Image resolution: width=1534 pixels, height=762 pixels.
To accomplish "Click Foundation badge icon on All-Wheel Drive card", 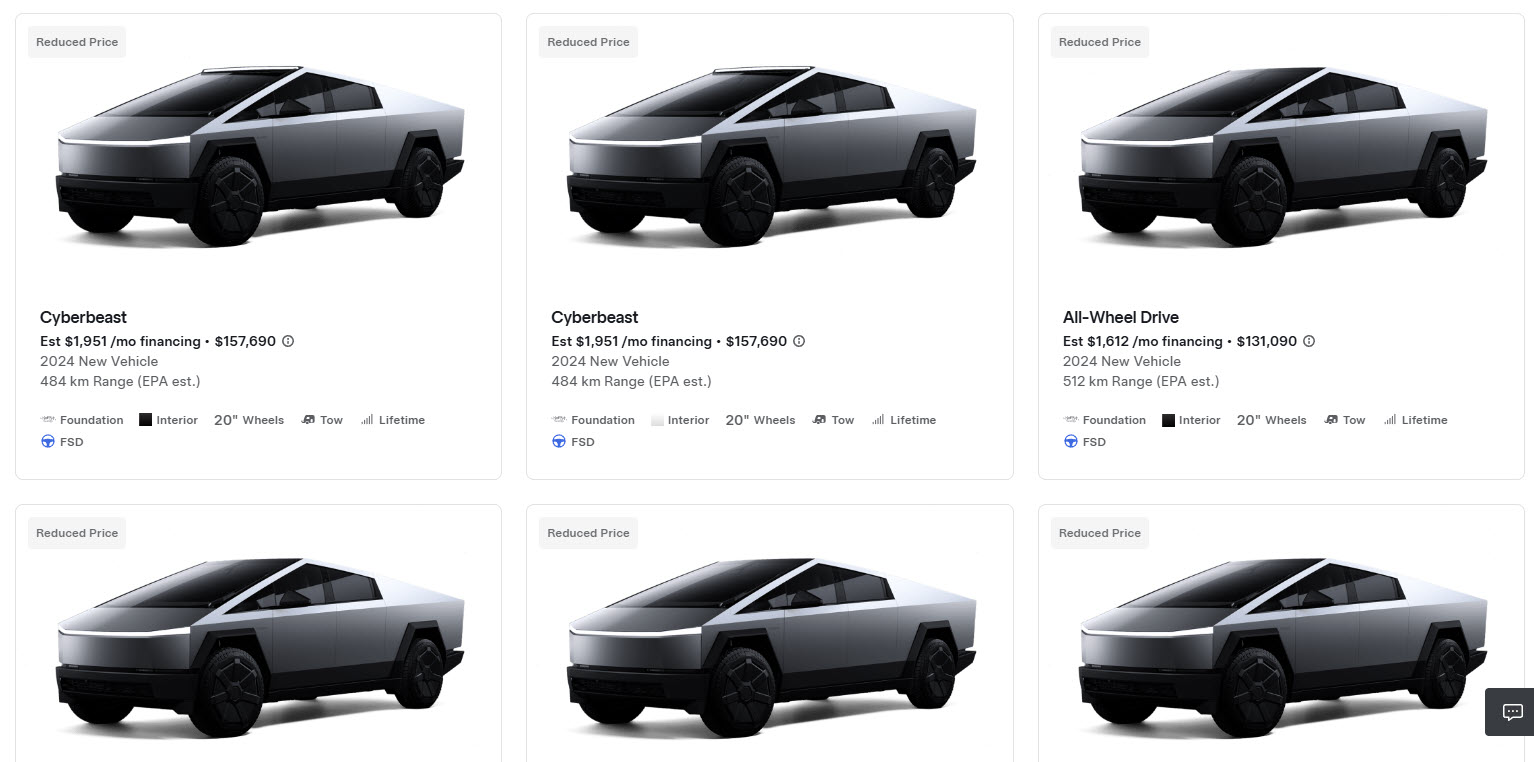I will 1070,420.
